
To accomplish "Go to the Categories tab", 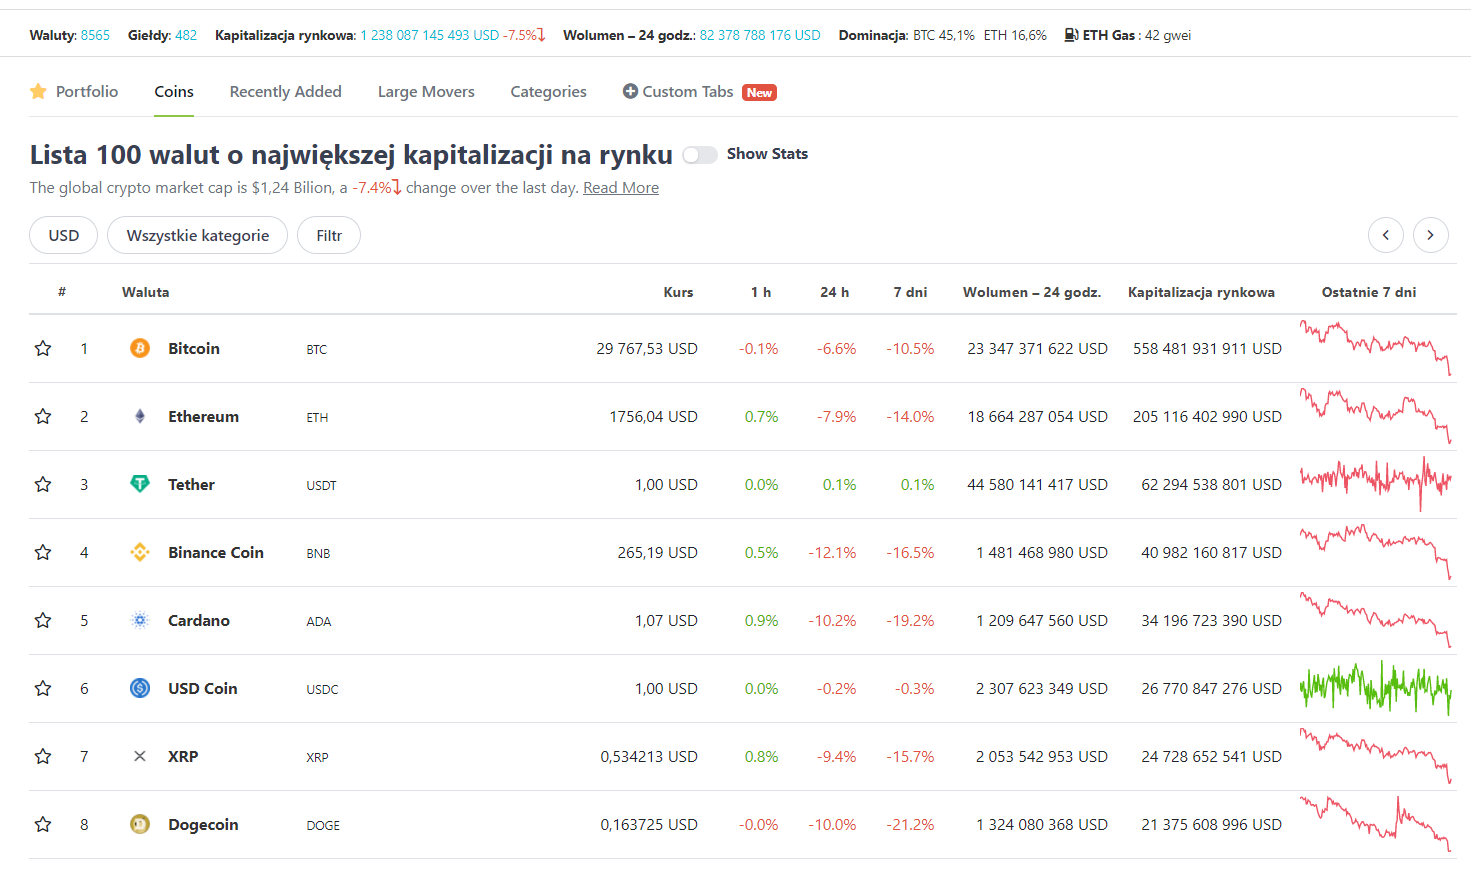I will [549, 91].
